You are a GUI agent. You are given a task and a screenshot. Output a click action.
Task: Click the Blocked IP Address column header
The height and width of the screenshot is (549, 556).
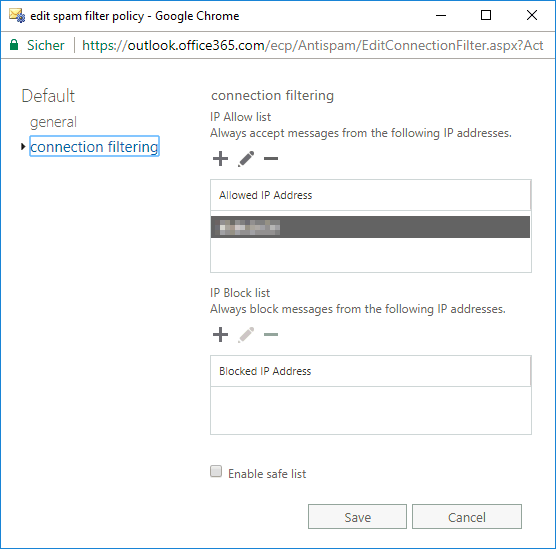click(x=370, y=371)
